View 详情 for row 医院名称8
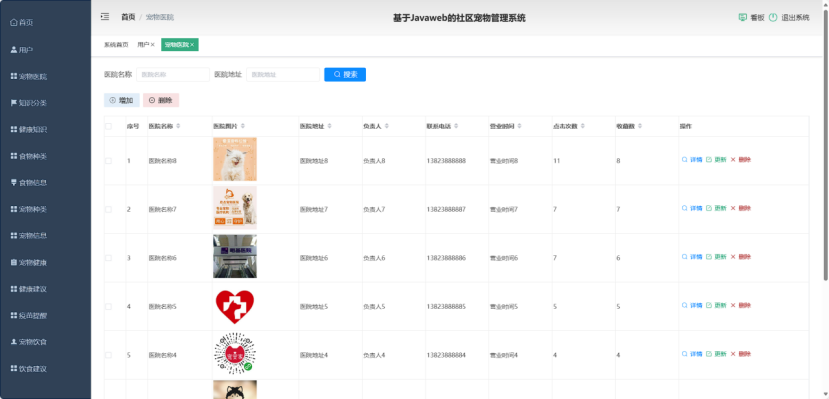 point(692,160)
